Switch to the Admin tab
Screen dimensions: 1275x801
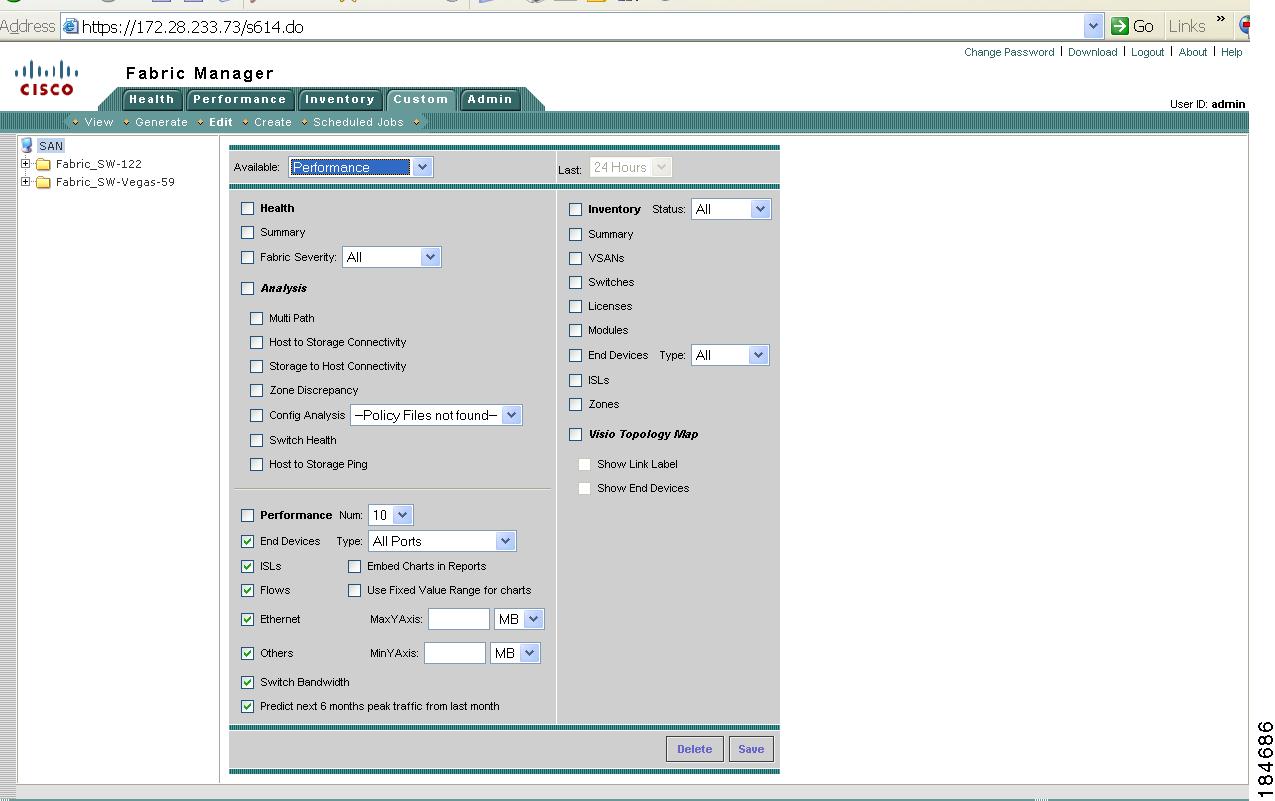(490, 99)
